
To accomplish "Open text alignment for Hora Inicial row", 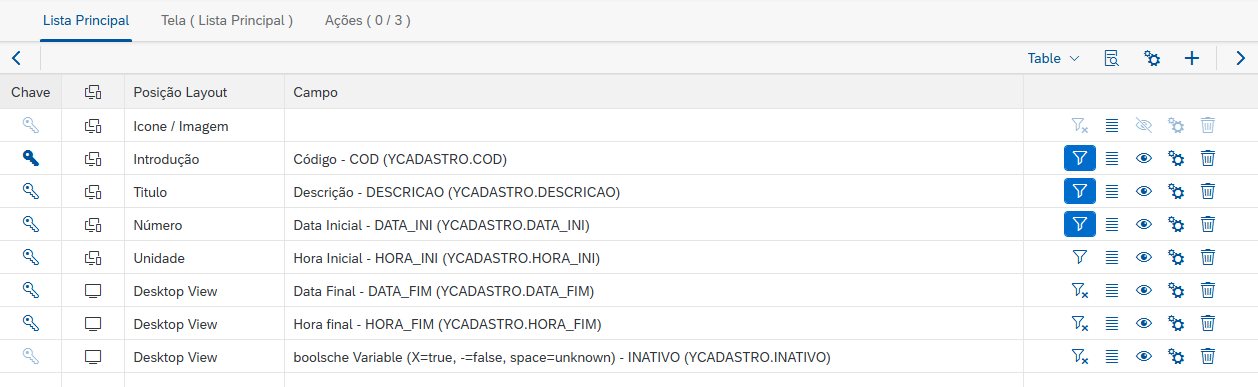I will click(1112, 257).
